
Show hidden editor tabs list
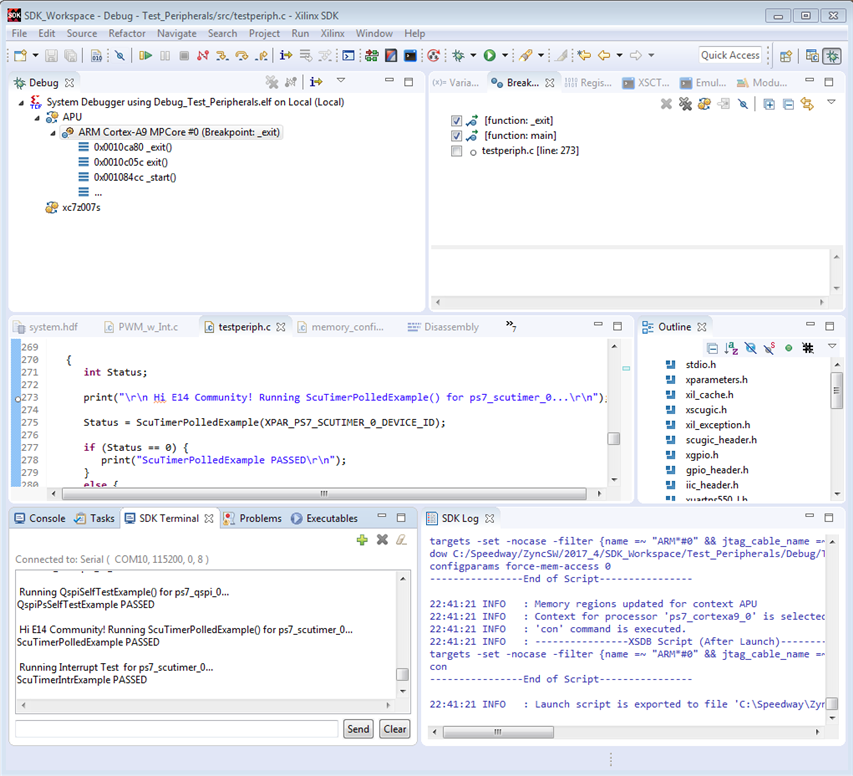pyautogui.click(x=511, y=325)
